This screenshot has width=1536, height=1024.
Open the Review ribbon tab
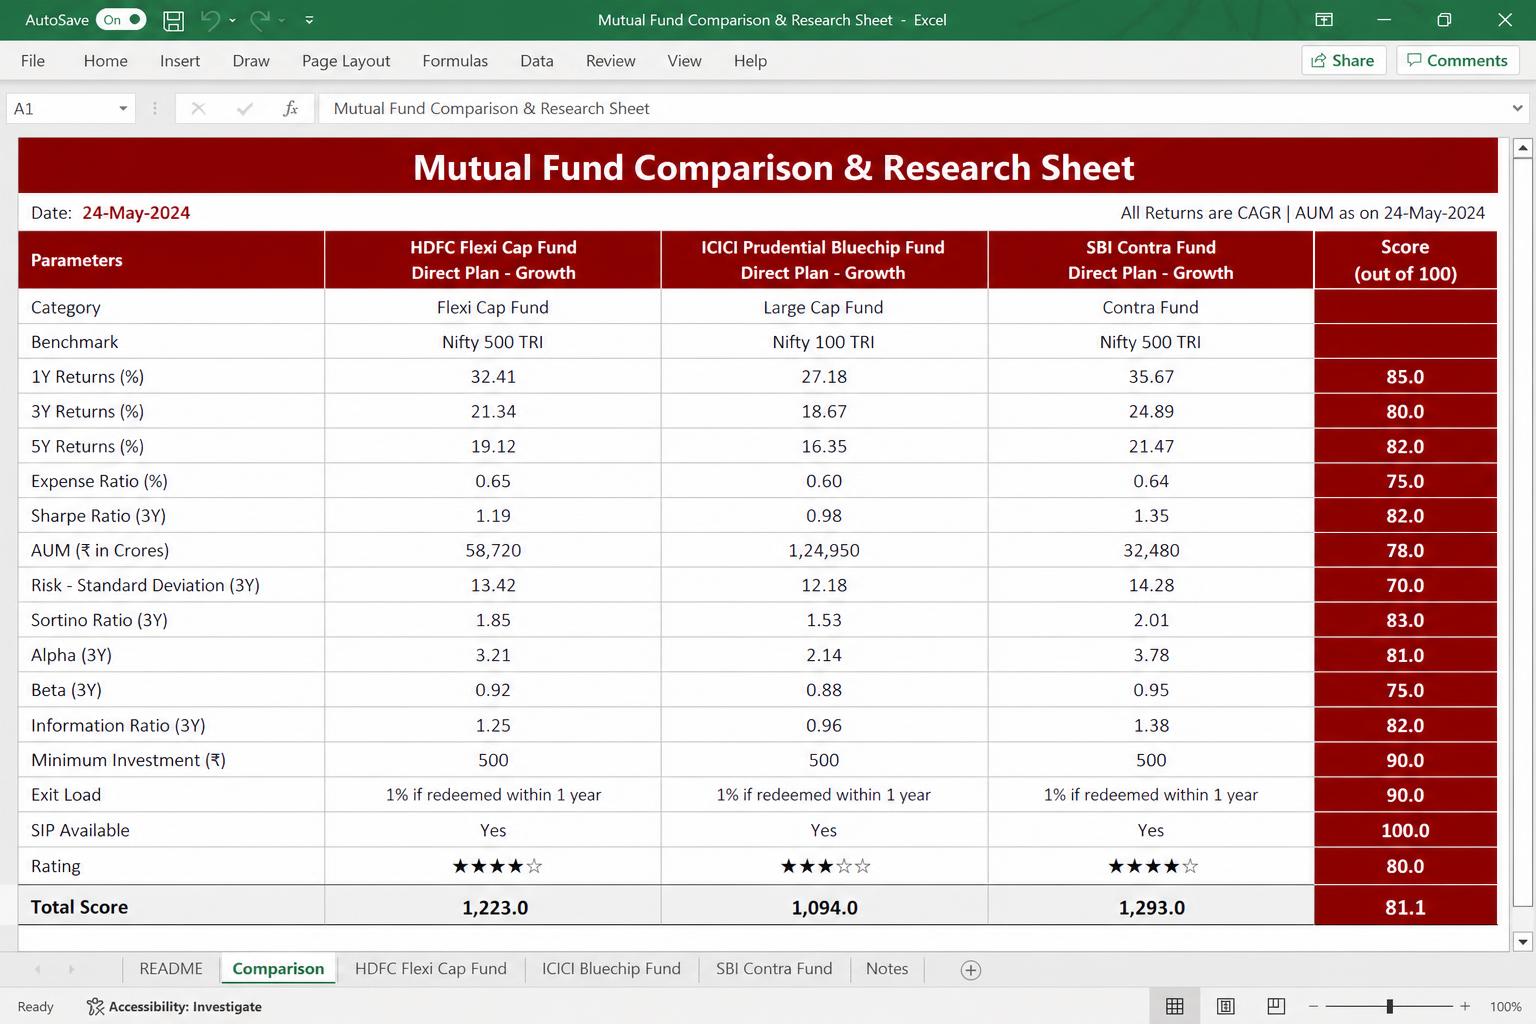pos(611,61)
